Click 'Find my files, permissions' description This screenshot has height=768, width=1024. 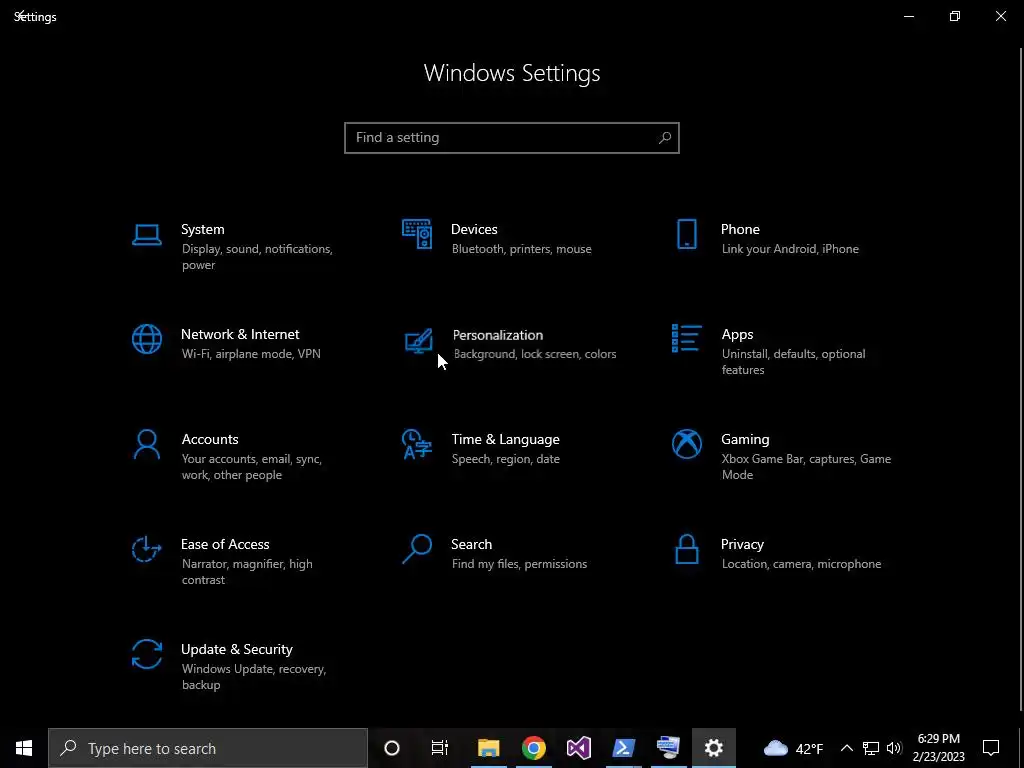pos(519,564)
